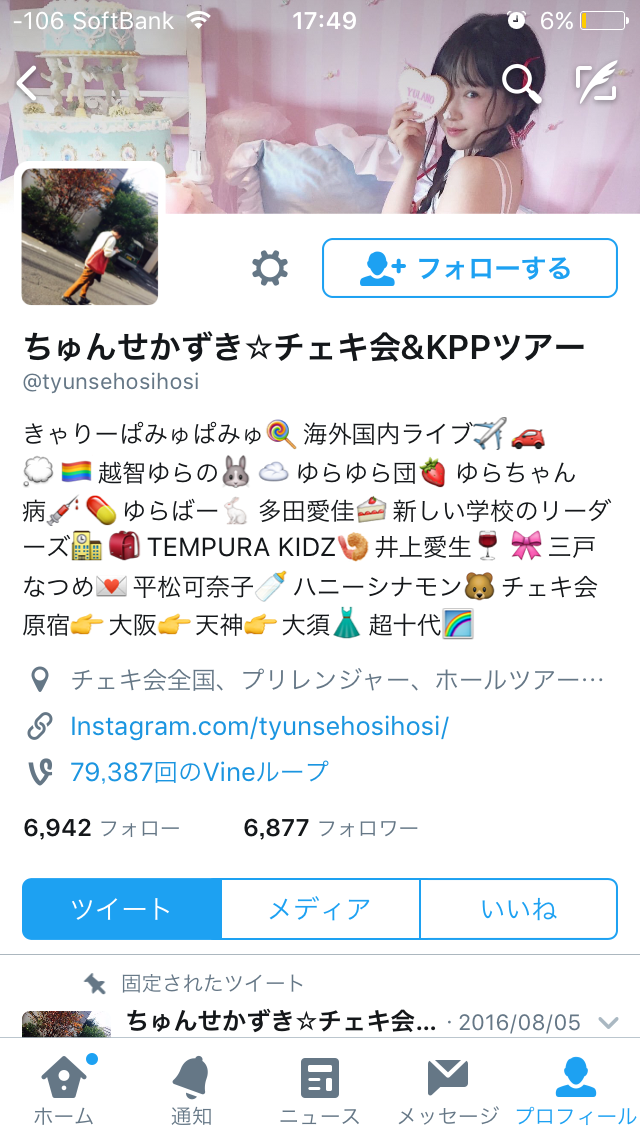This screenshot has height=1136, width=640.
Task: Switch to the いいね tab
Action: pos(519,909)
